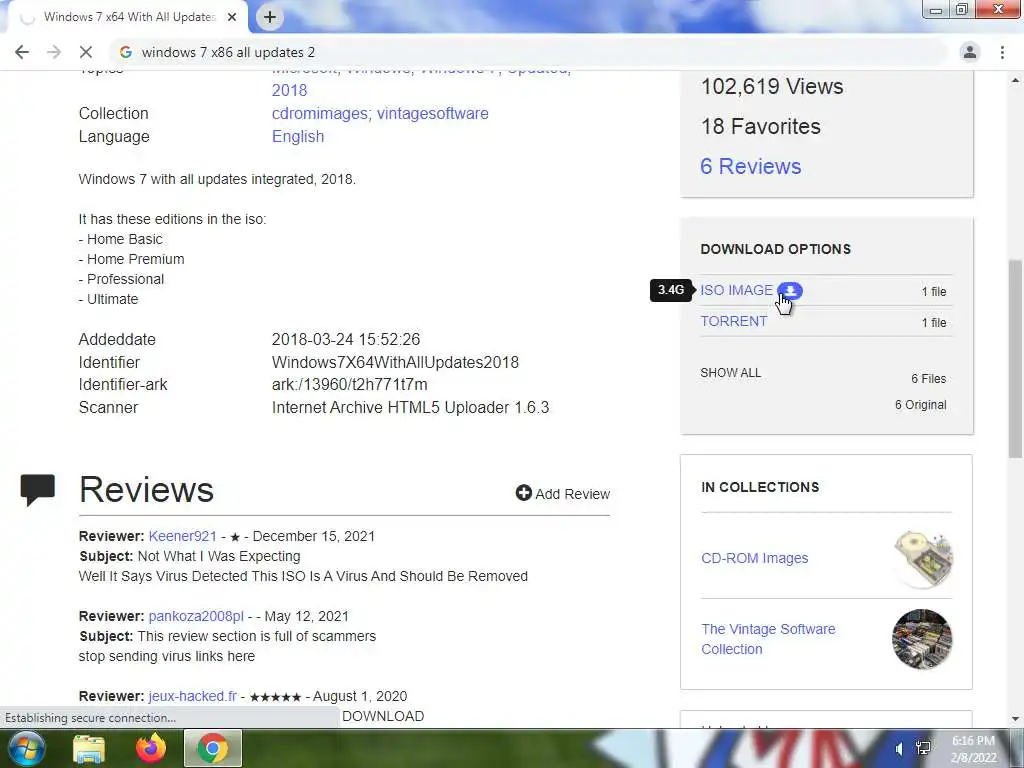Open the CD-ROM Images collection link
The width and height of the screenshot is (1024, 768).
[x=754, y=558]
